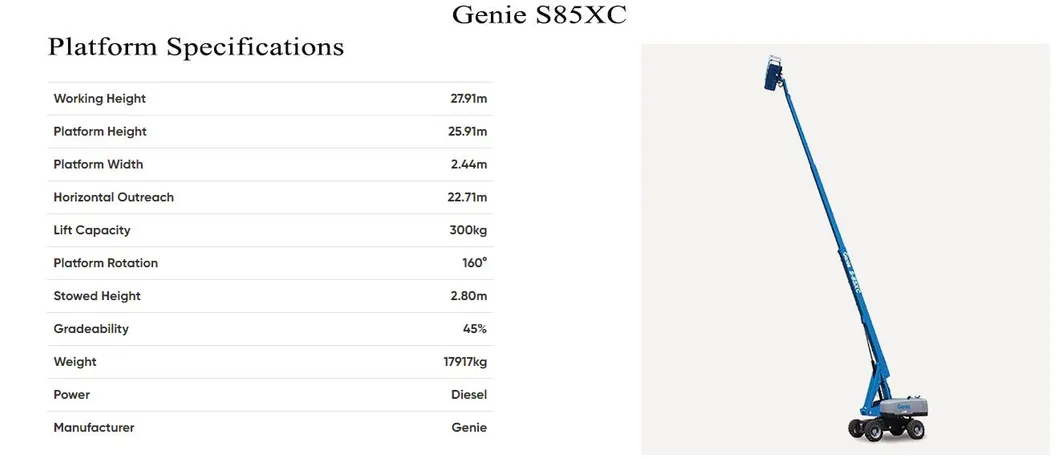The width and height of the screenshot is (1058, 459).
Task: Click the Genie S85XC title
Action: (539, 16)
